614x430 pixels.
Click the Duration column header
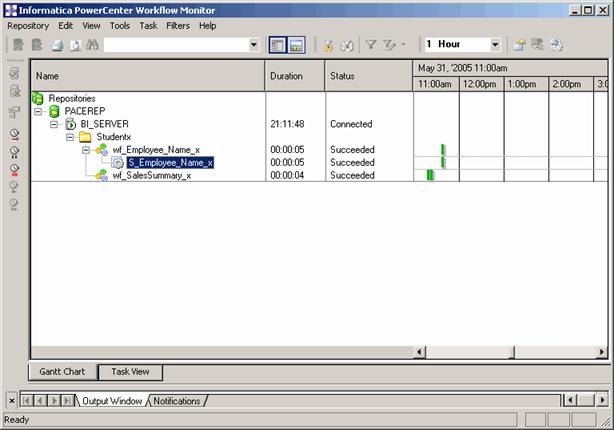pos(295,76)
